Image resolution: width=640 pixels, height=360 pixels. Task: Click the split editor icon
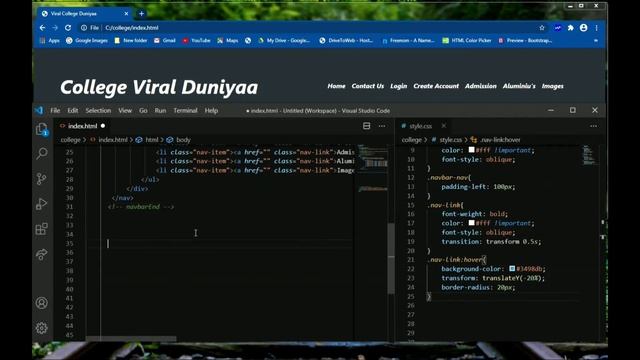[x=367, y=126]
